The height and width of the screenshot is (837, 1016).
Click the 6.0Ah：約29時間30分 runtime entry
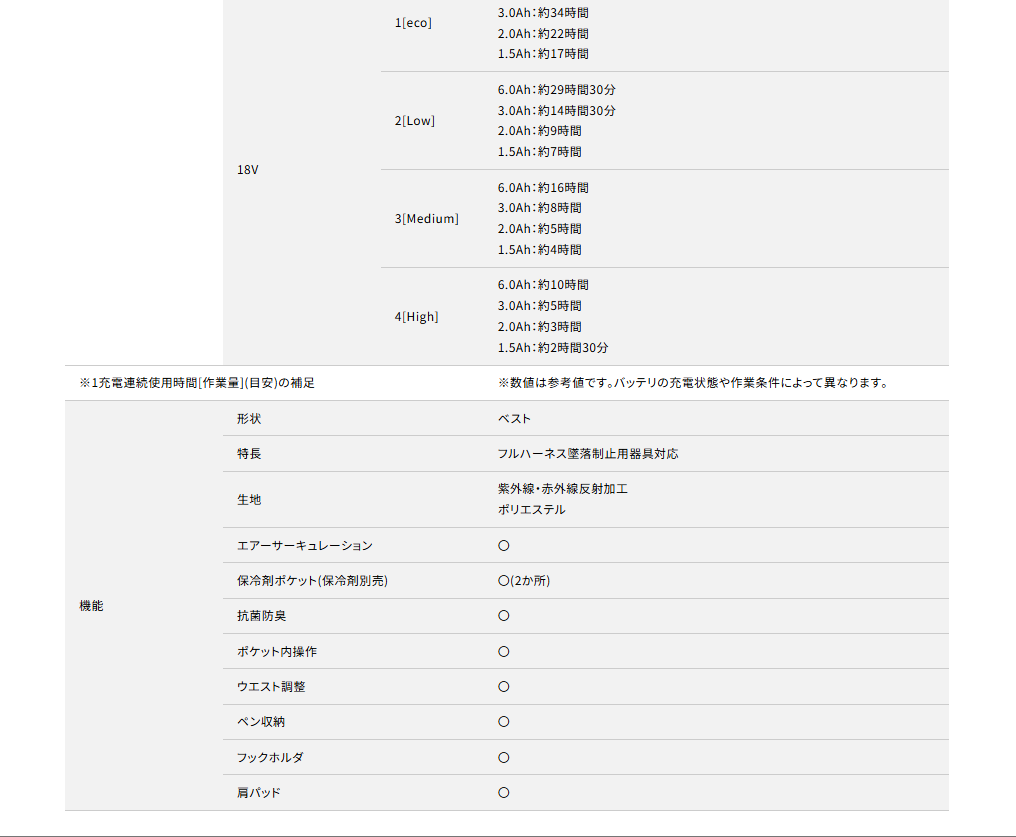coord(556,90)
